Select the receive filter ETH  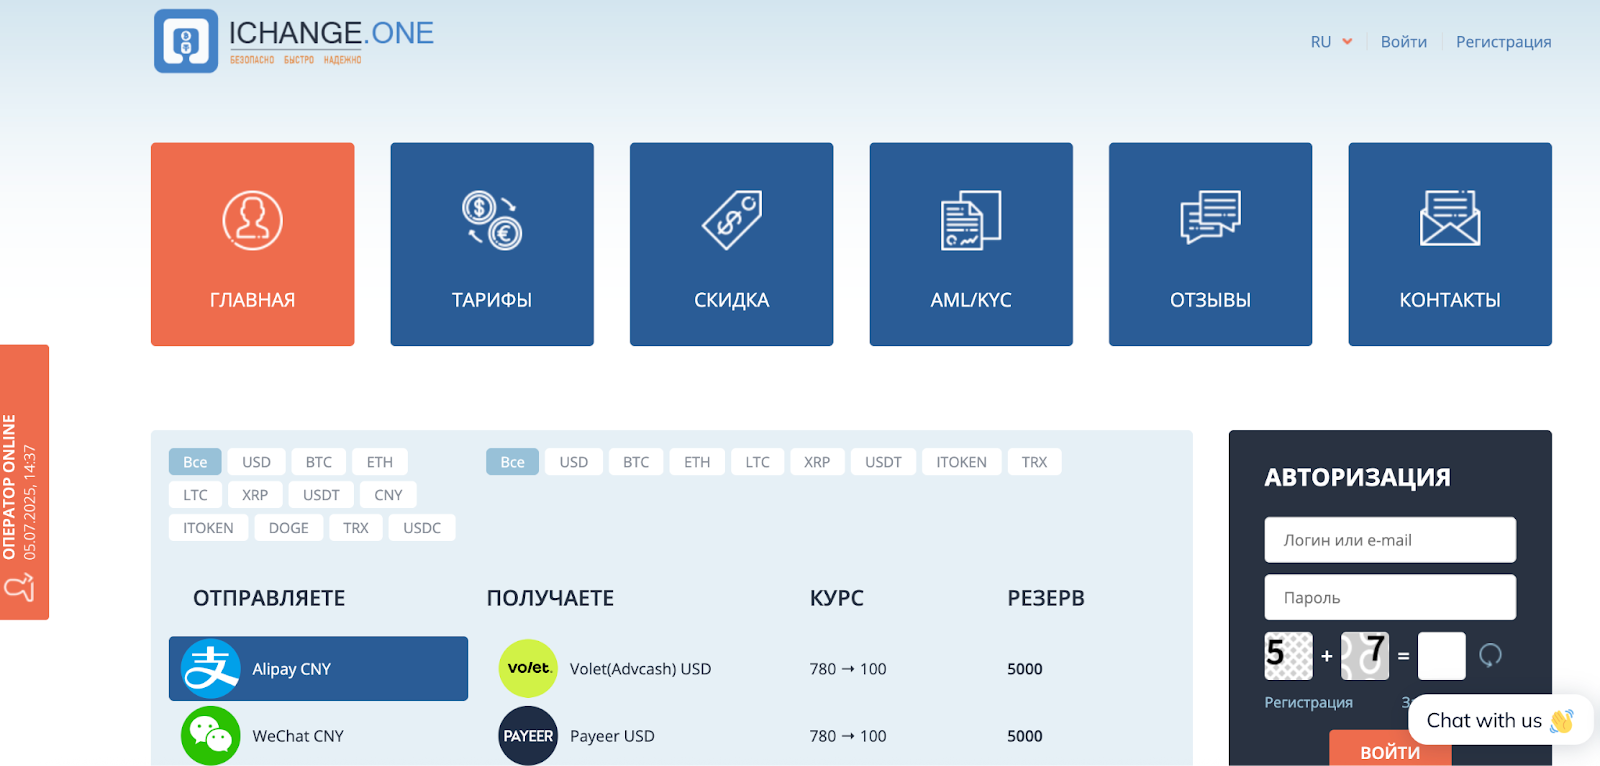[x=697, y=462]
